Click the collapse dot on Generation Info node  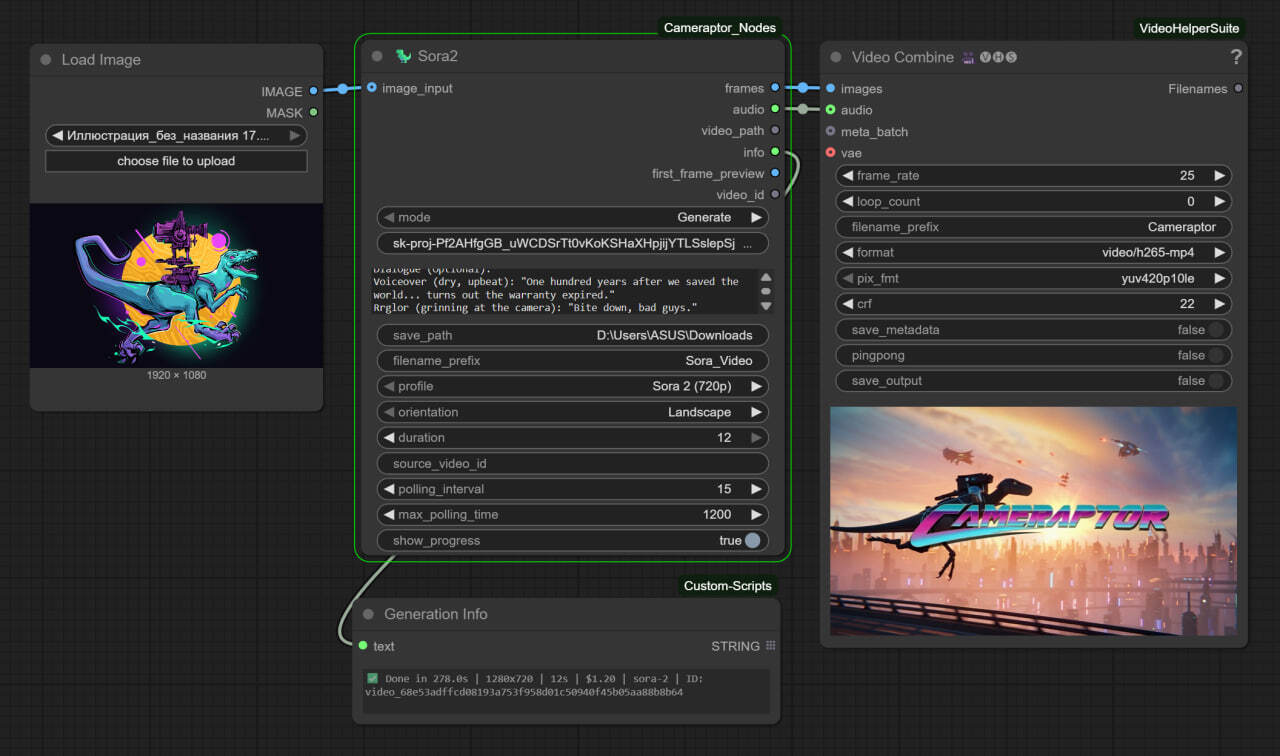click(368, 614)
